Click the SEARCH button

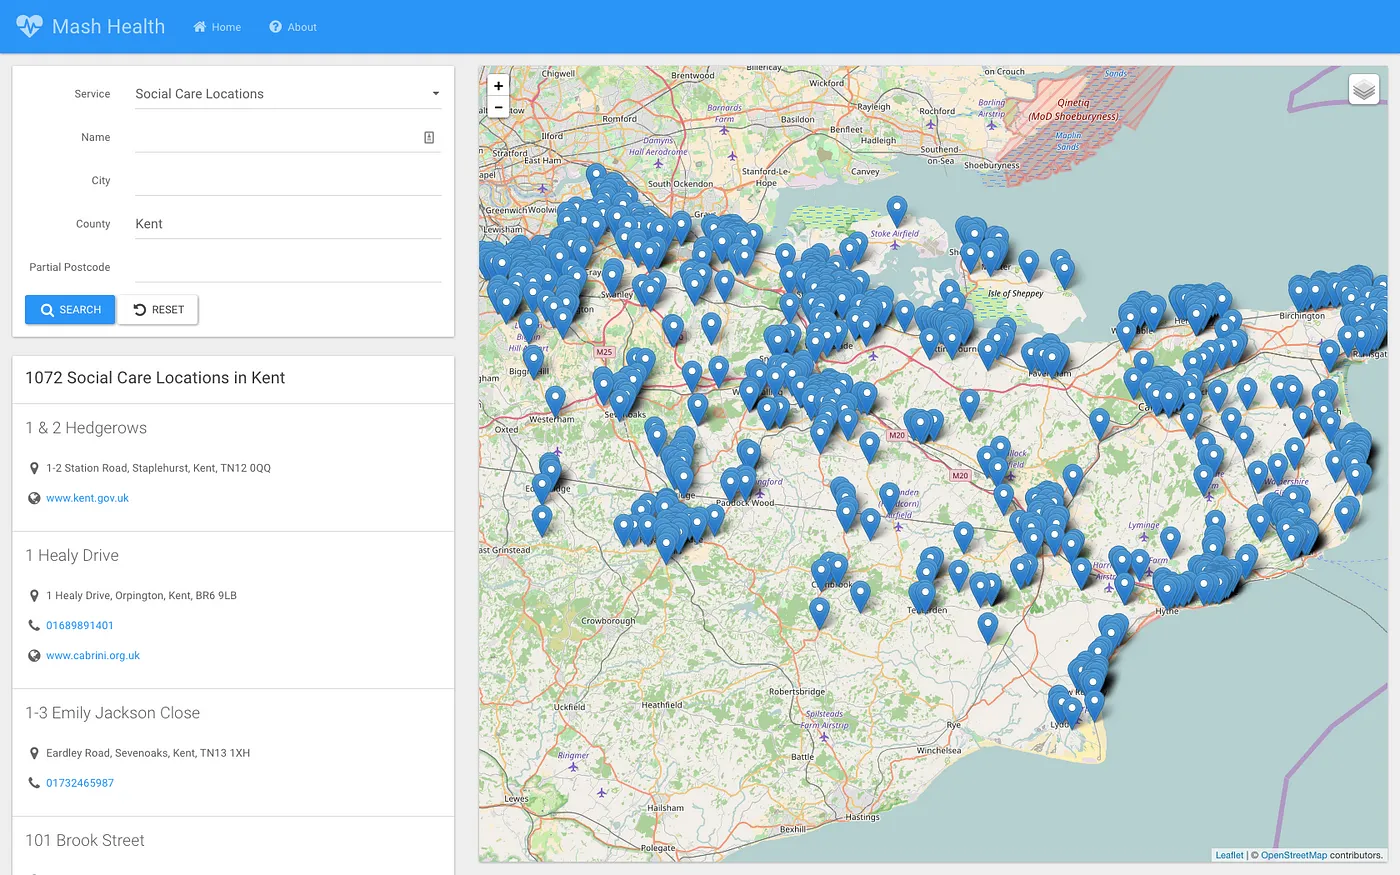[x=70, y=310]
